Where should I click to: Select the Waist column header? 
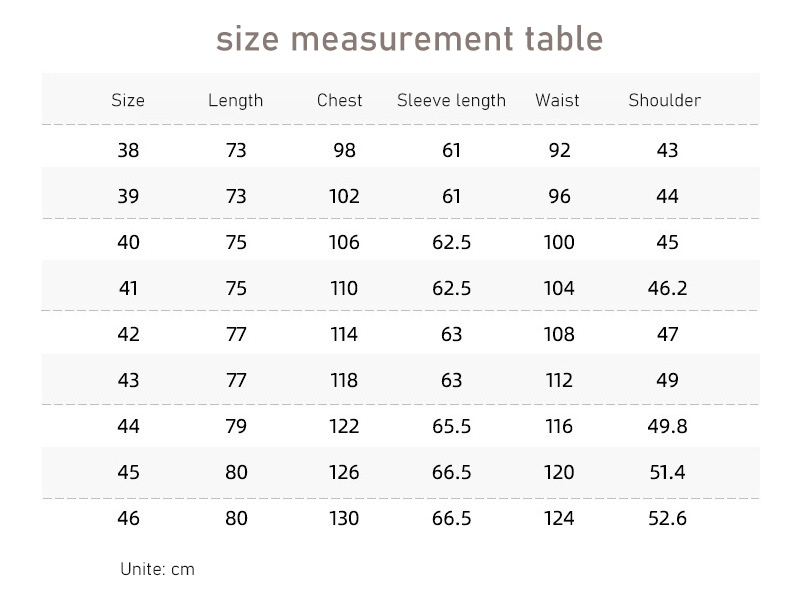point(557,100)
